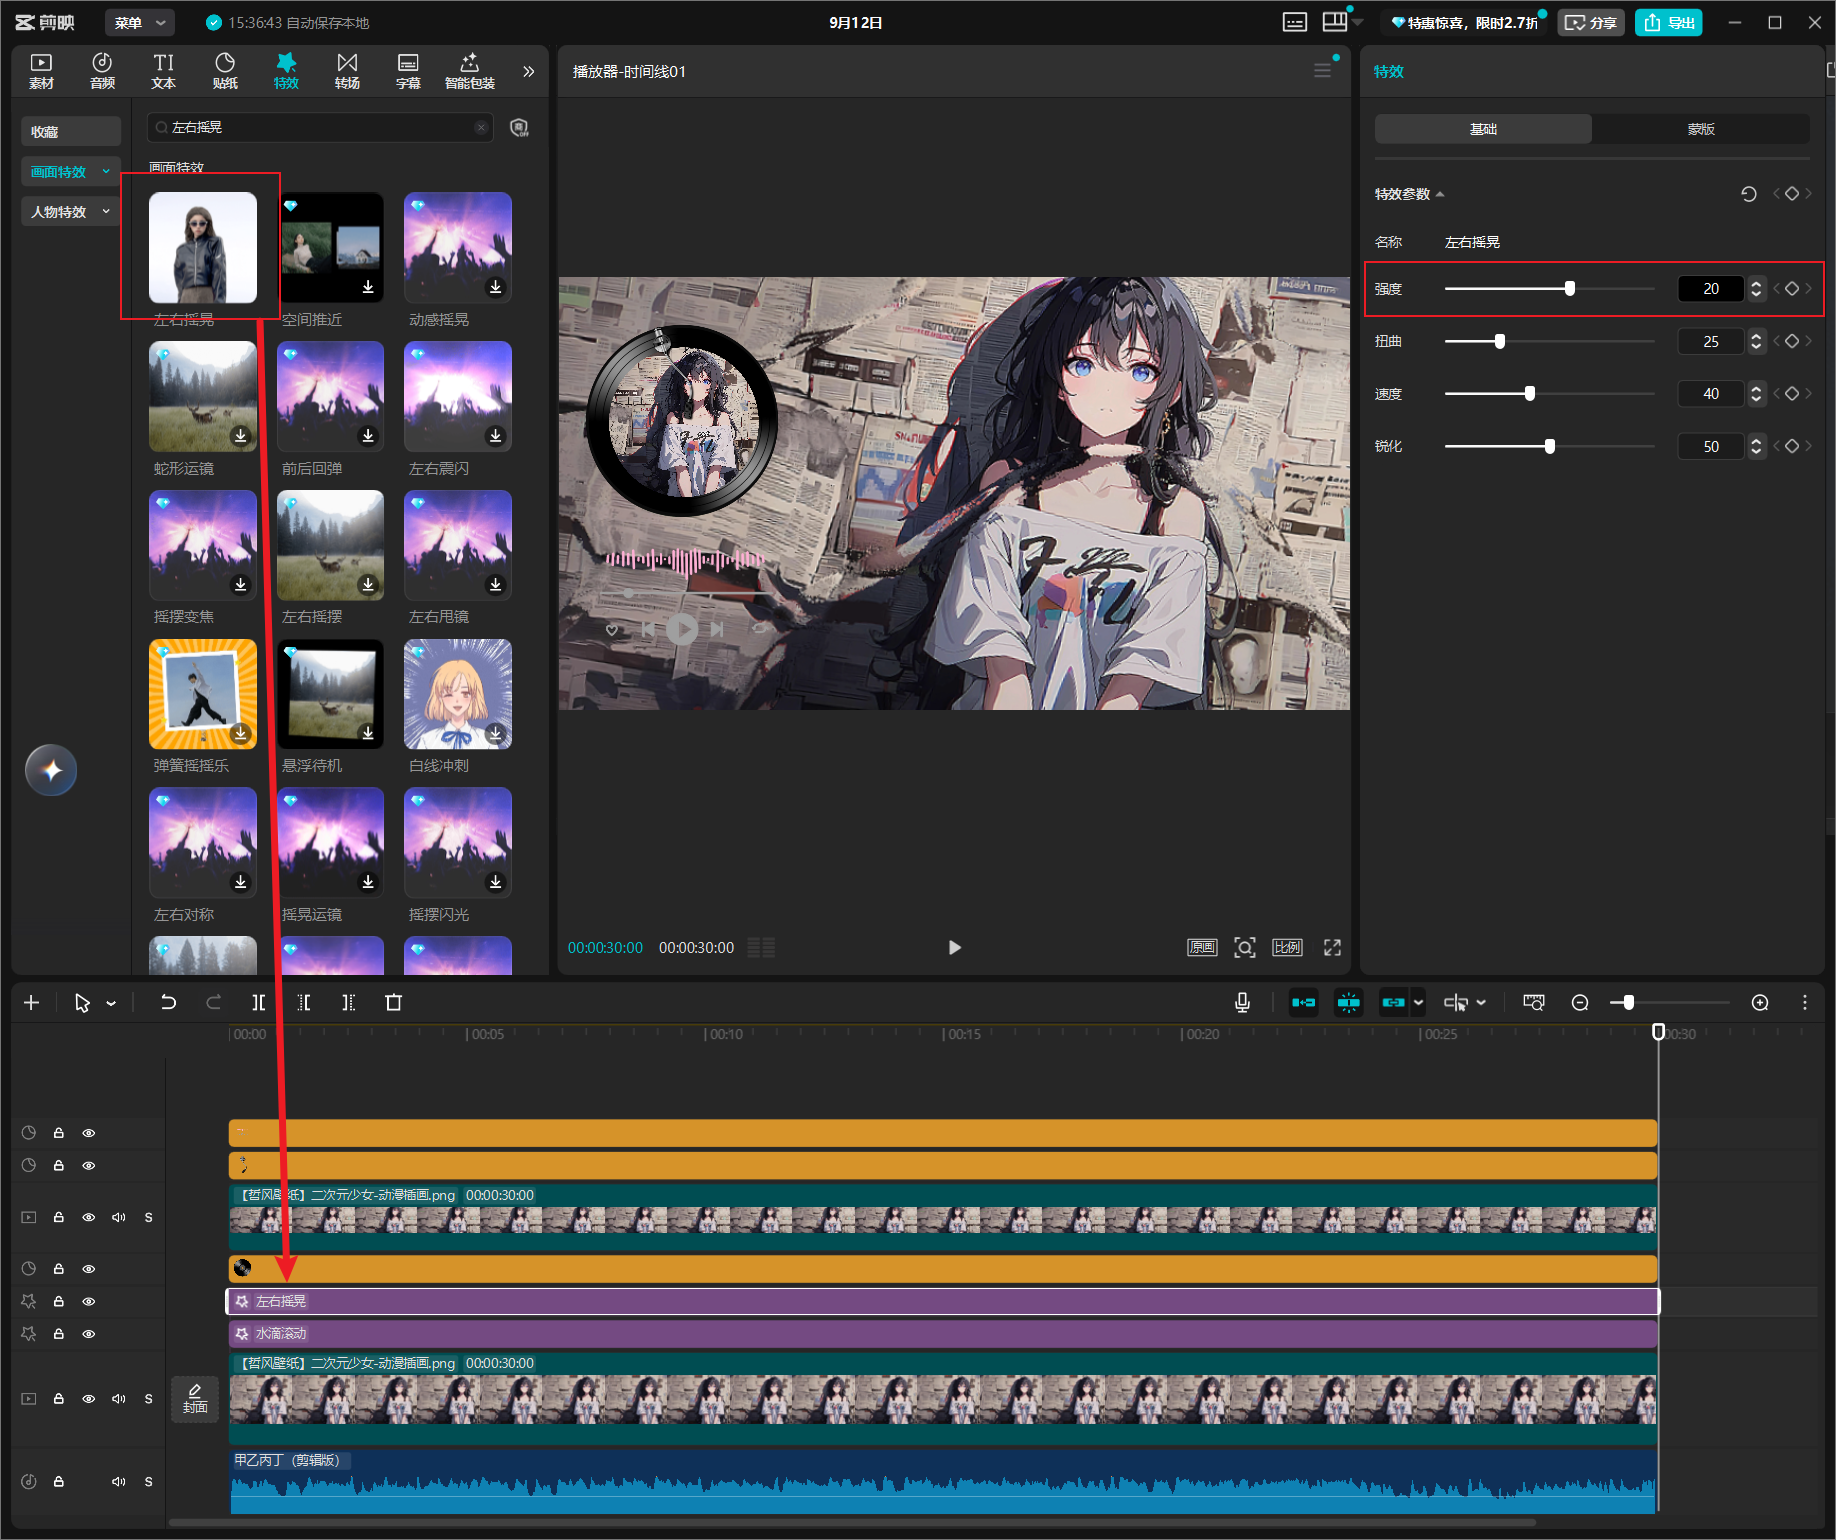
Task: Lock the 左右摇晃 effect track
Action: tap(59, 1301)
